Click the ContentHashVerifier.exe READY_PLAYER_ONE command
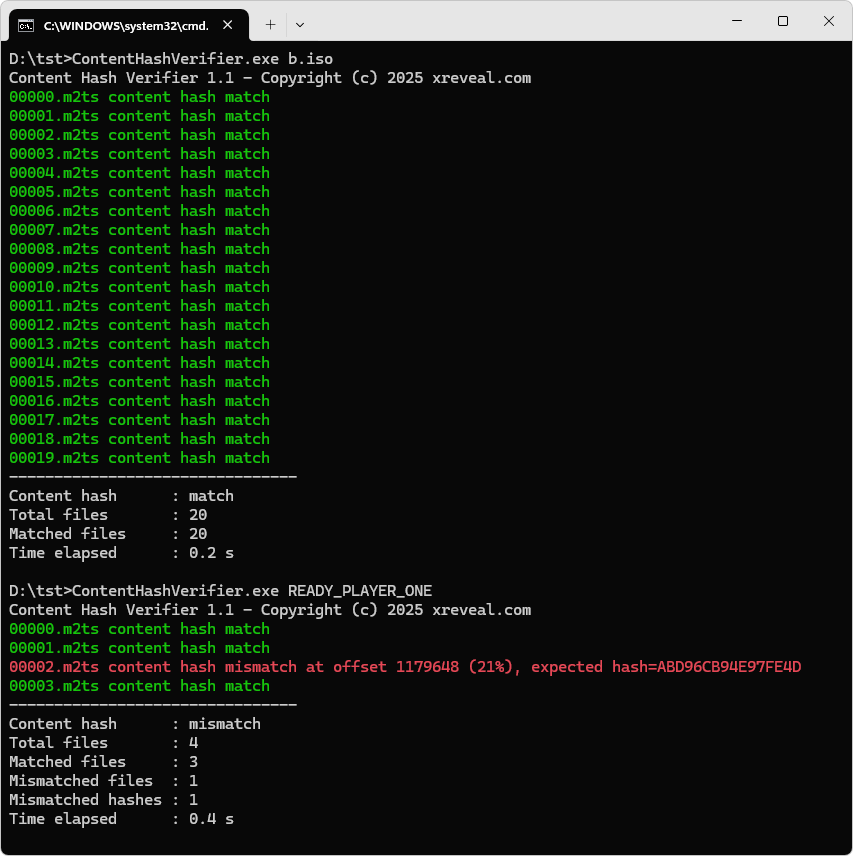The image size is (853, 856). (x=220, y=591)
